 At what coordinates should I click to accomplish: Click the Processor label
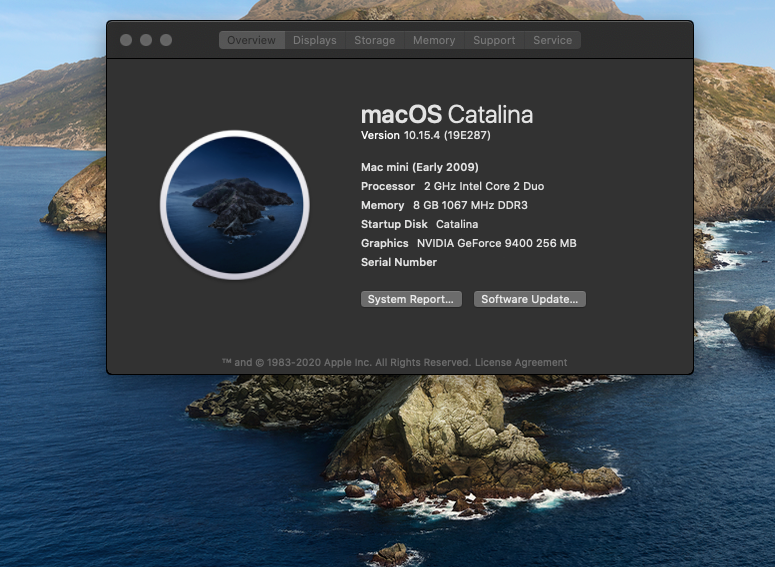388,186
